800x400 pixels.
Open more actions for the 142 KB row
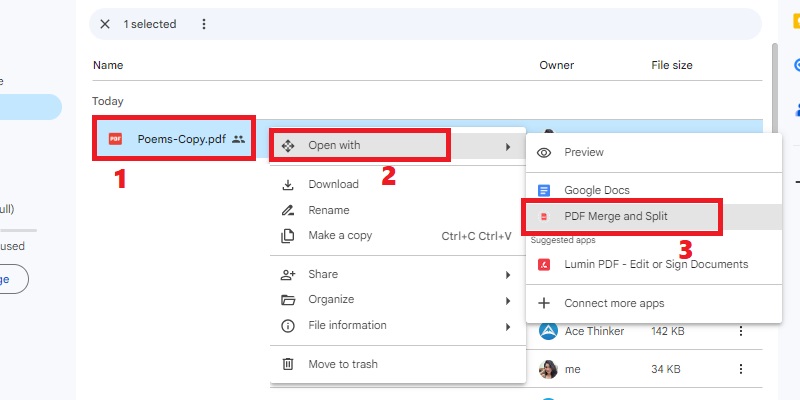point(741,331)
